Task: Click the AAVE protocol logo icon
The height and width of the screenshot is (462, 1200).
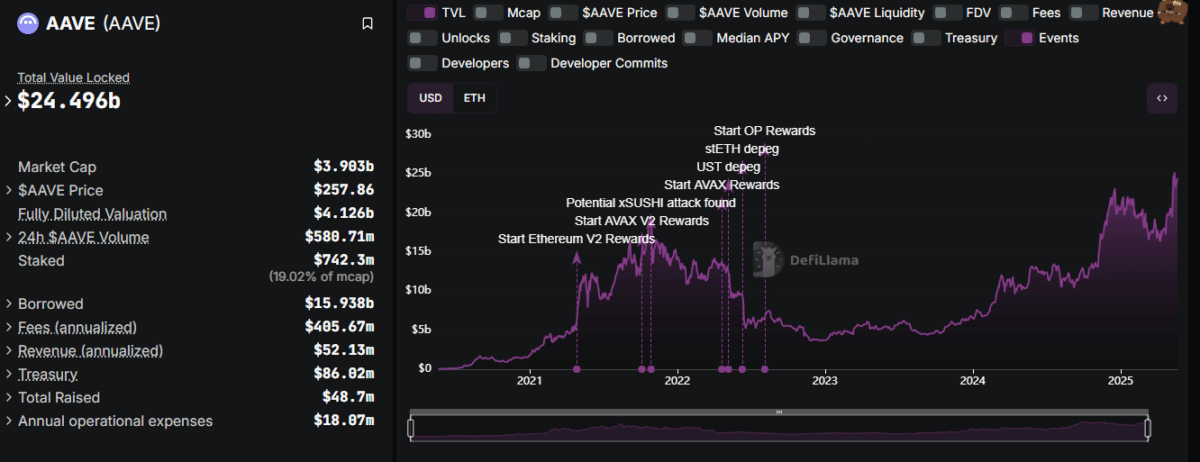Action: pos(28,22)
